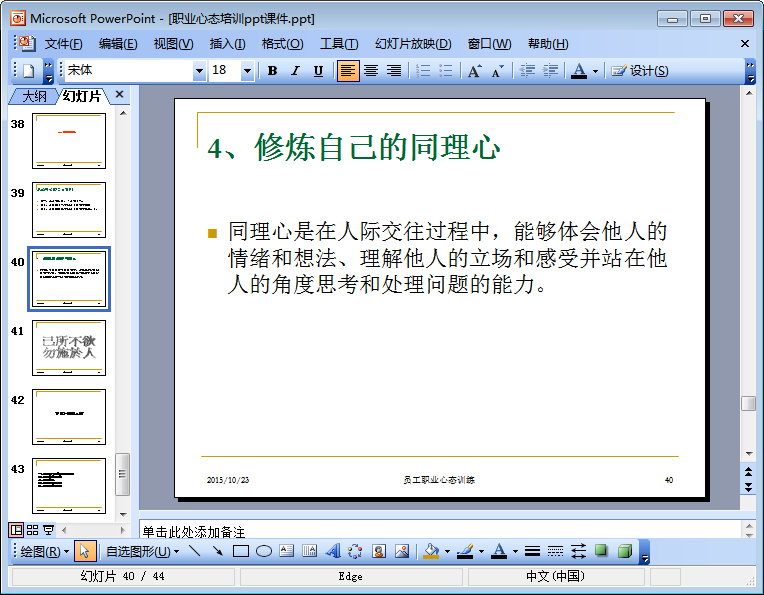Increase the font size

tap(475, 71)
